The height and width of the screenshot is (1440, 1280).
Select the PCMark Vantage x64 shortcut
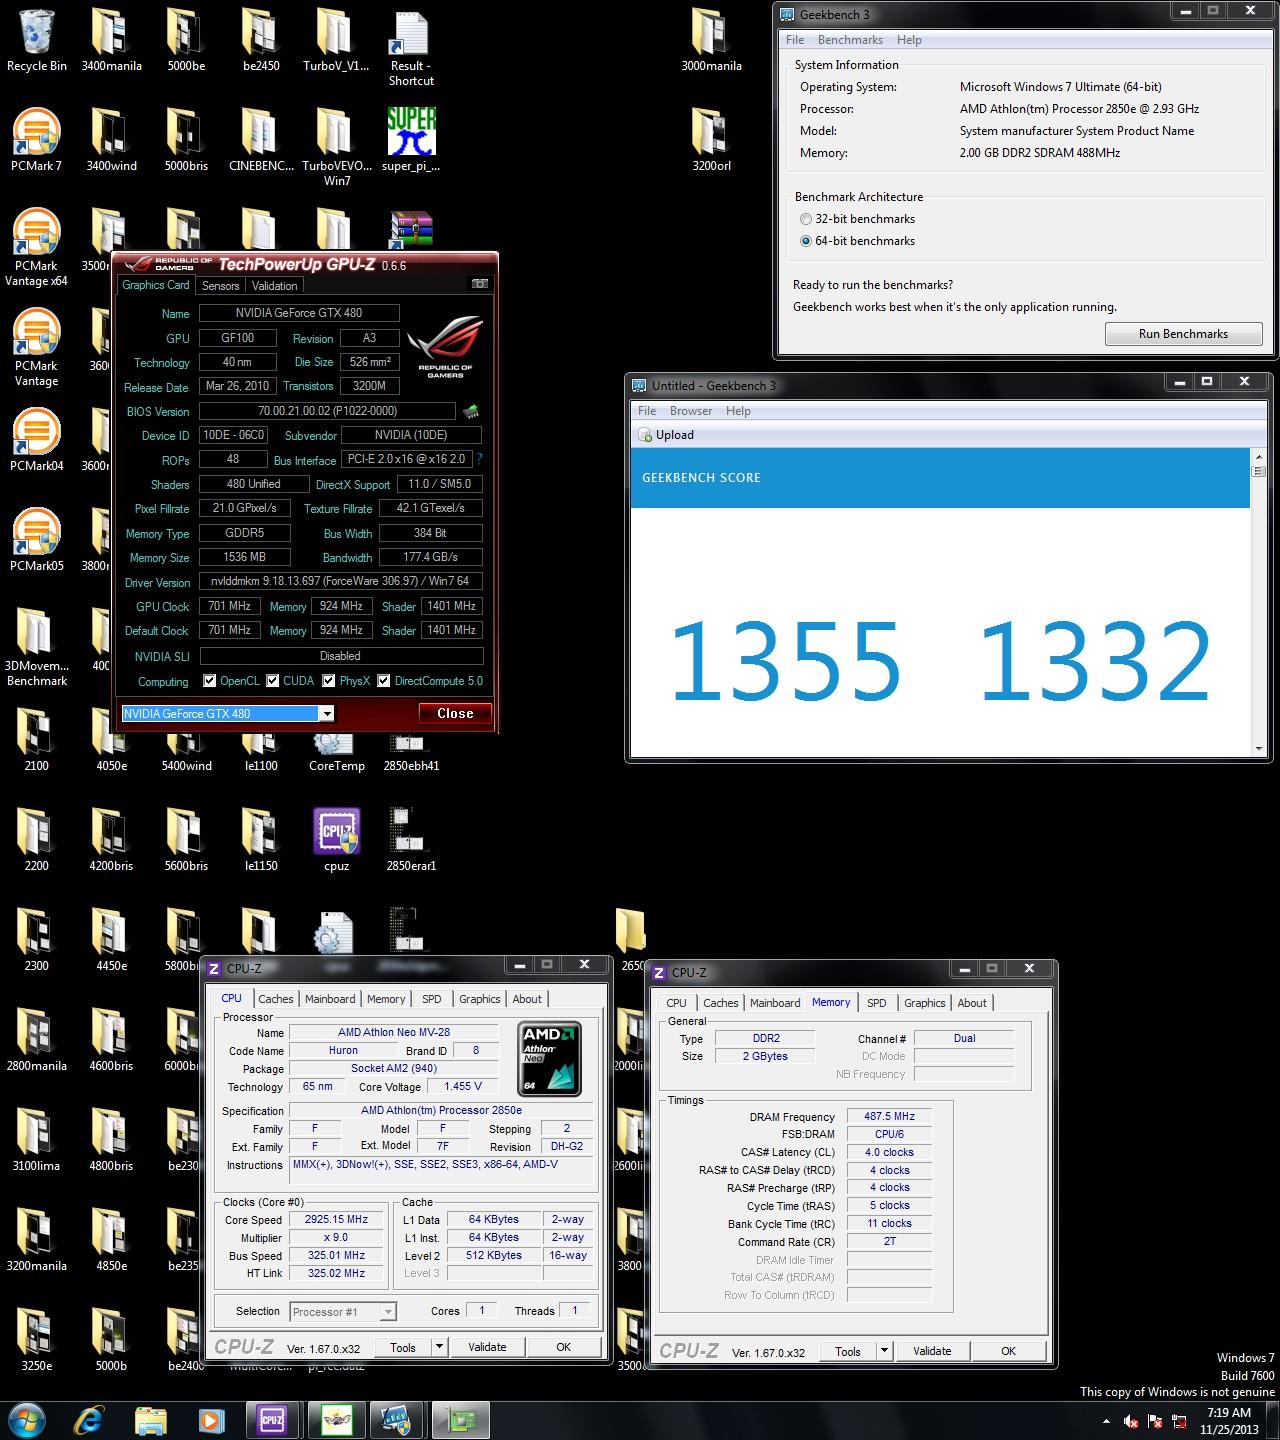tap(37, 248)
